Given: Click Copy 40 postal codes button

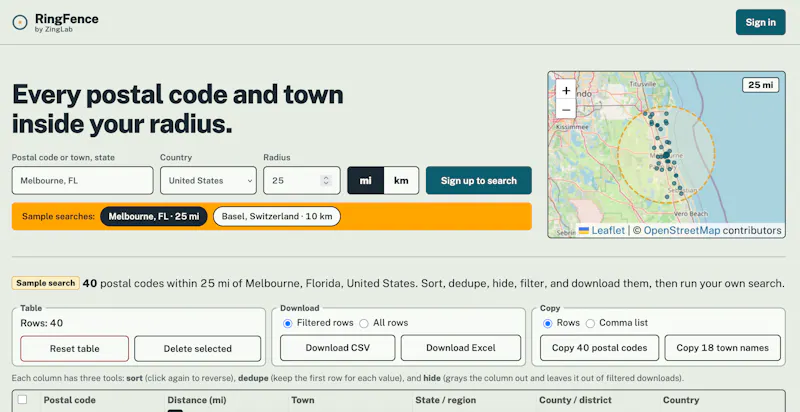Looking at the screenshot, I should point(599,348).
